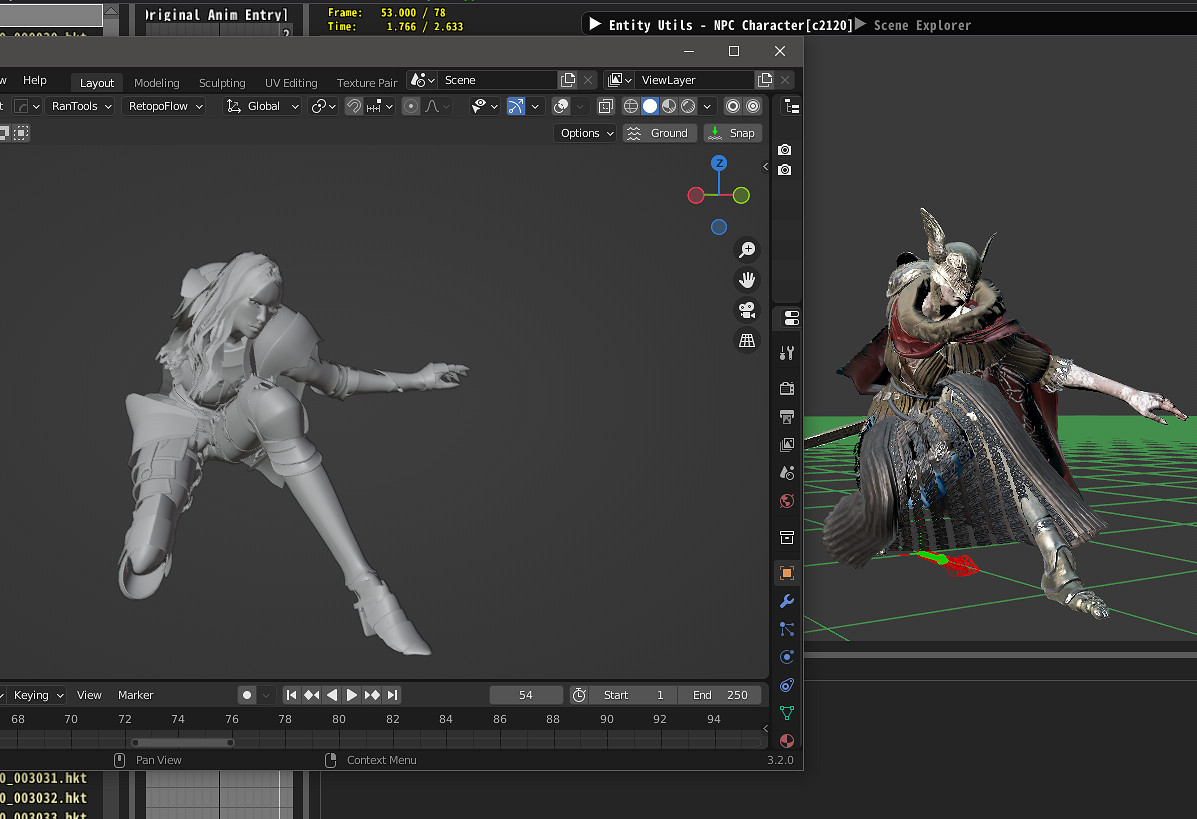Expand the RetopoFlow dropdown menu
The image size is (1197, 819).
click(163, 106)
